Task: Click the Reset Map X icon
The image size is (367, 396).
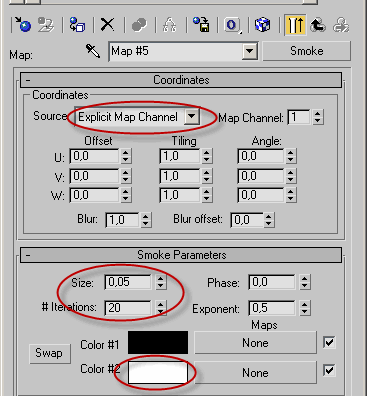Action: tap(107, 25)
